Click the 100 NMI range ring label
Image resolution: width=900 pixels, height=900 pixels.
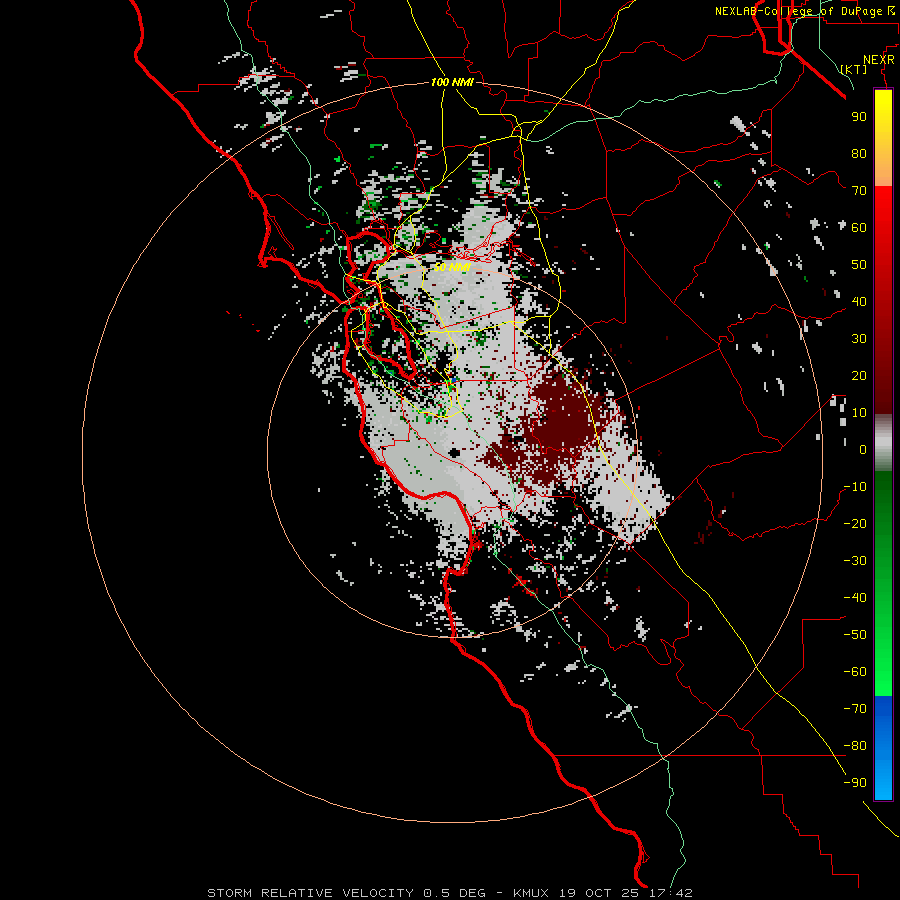452,82
